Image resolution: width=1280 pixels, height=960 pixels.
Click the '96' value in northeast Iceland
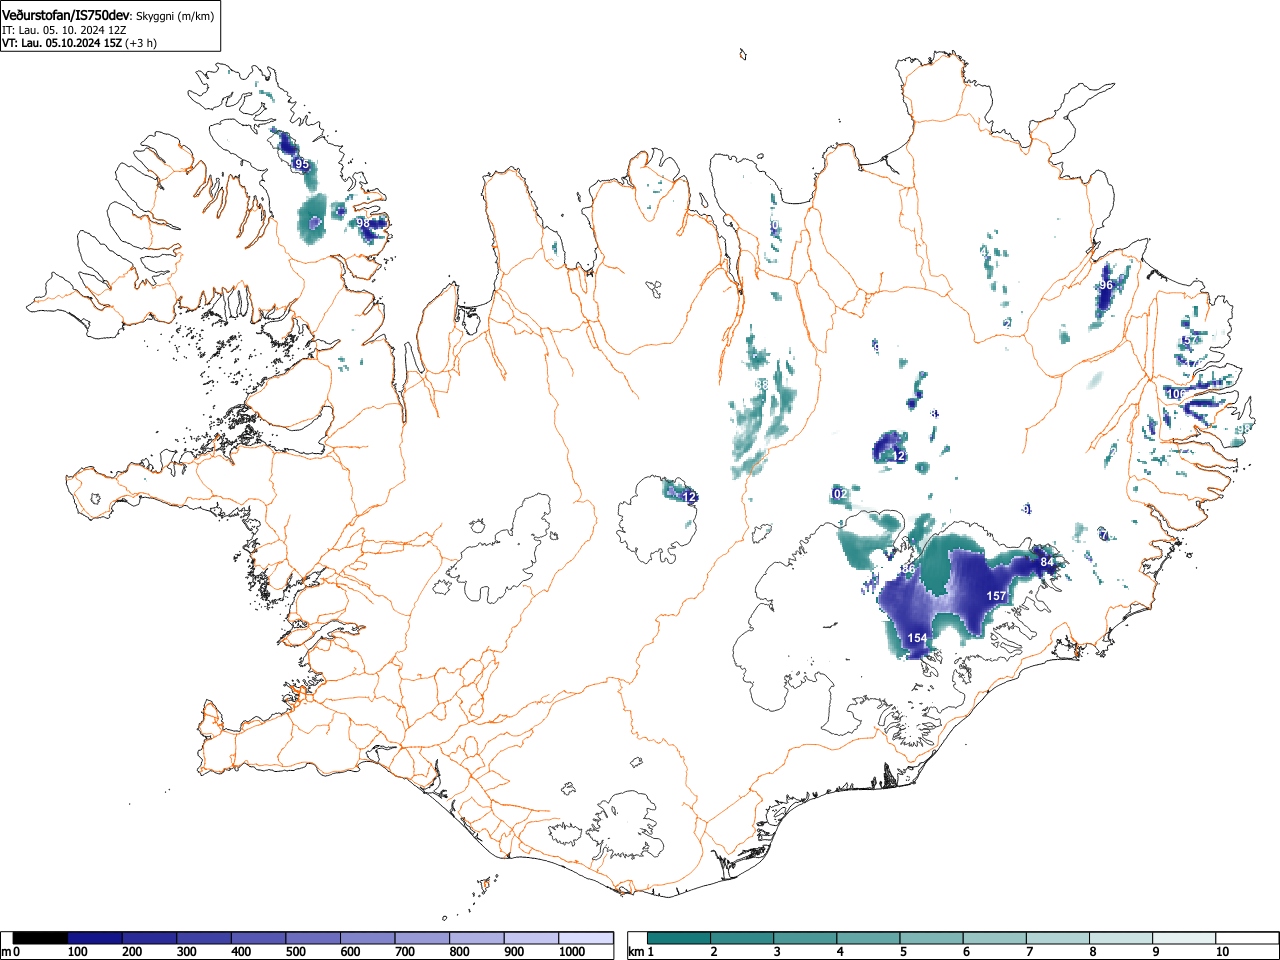1105,285
